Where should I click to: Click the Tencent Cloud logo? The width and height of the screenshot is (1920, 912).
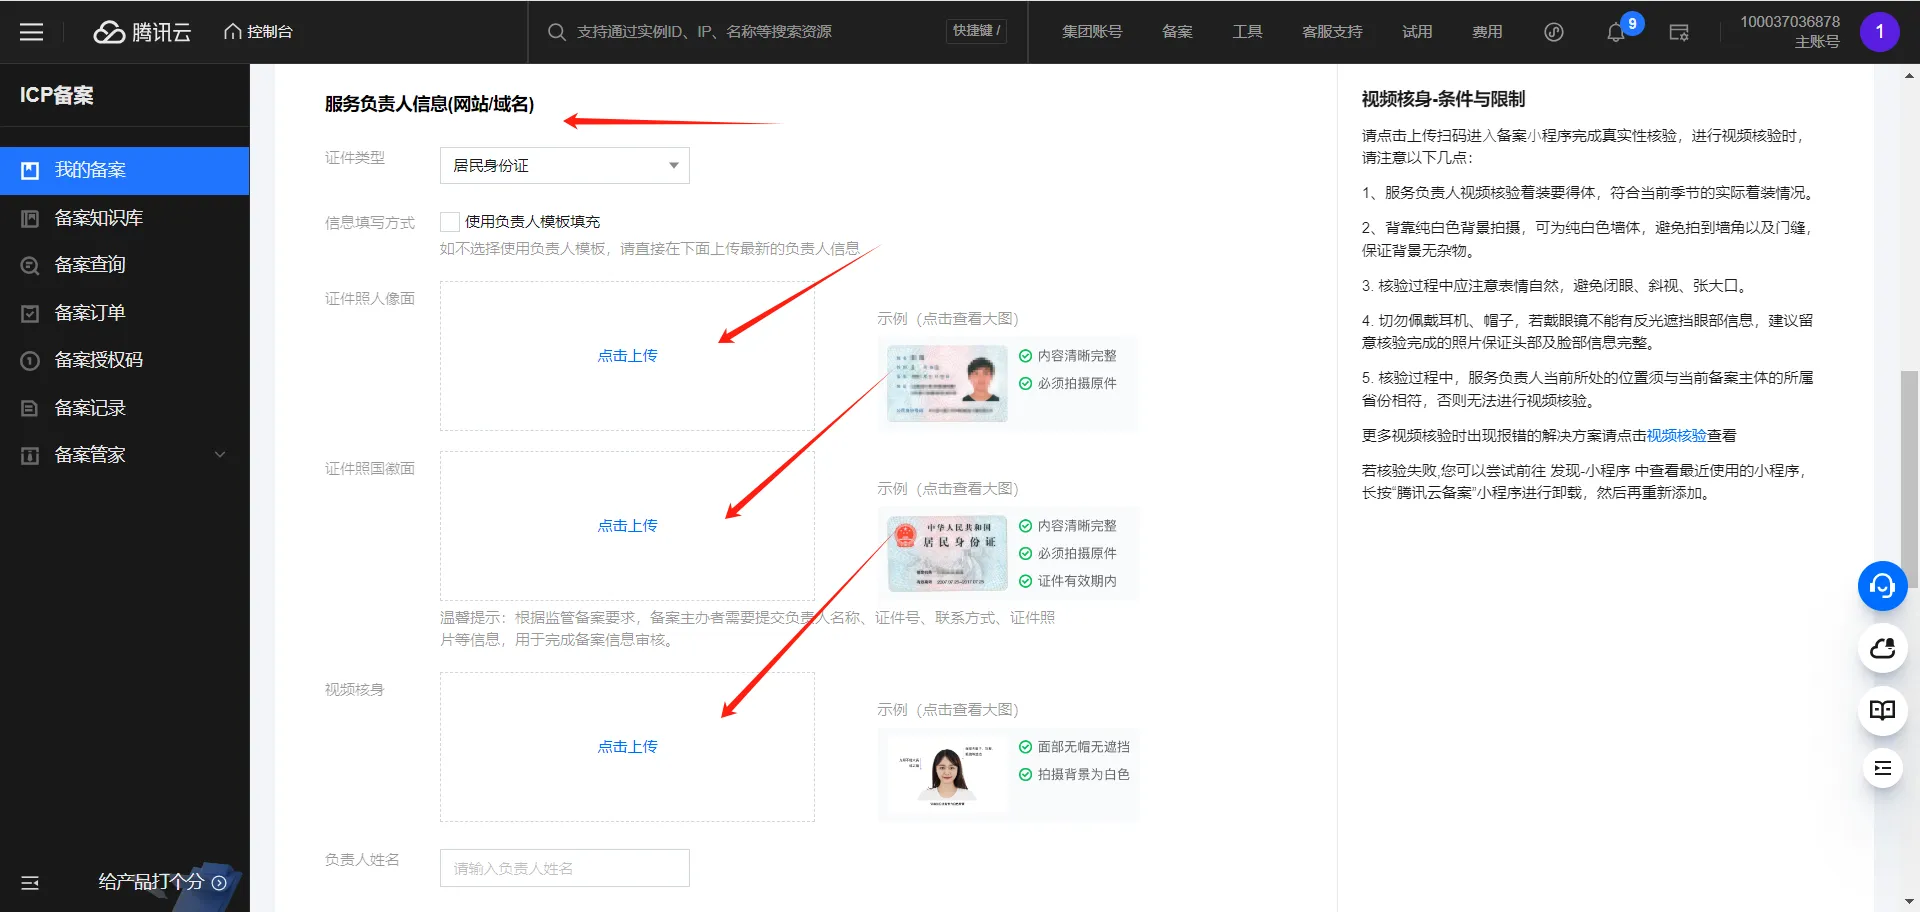tap(142, 32)
